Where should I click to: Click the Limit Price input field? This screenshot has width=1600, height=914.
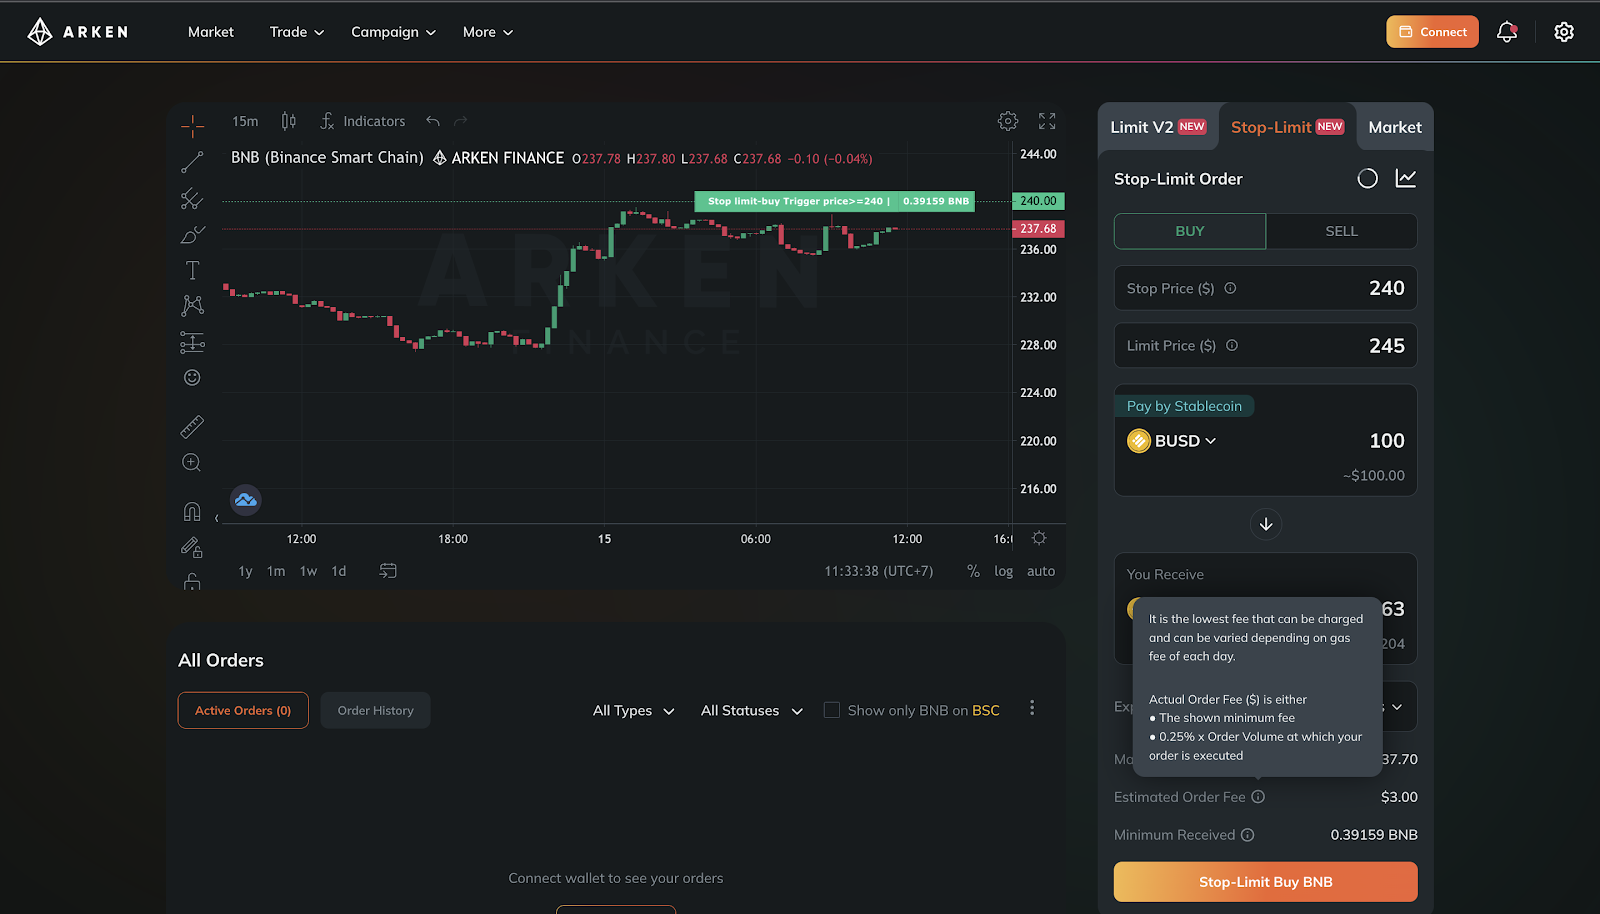point(1266,345)
